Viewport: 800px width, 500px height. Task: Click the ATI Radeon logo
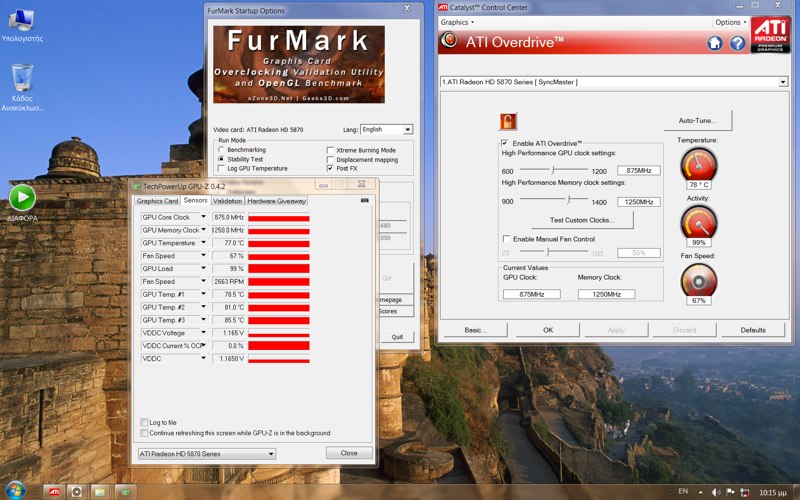point(770,35)
